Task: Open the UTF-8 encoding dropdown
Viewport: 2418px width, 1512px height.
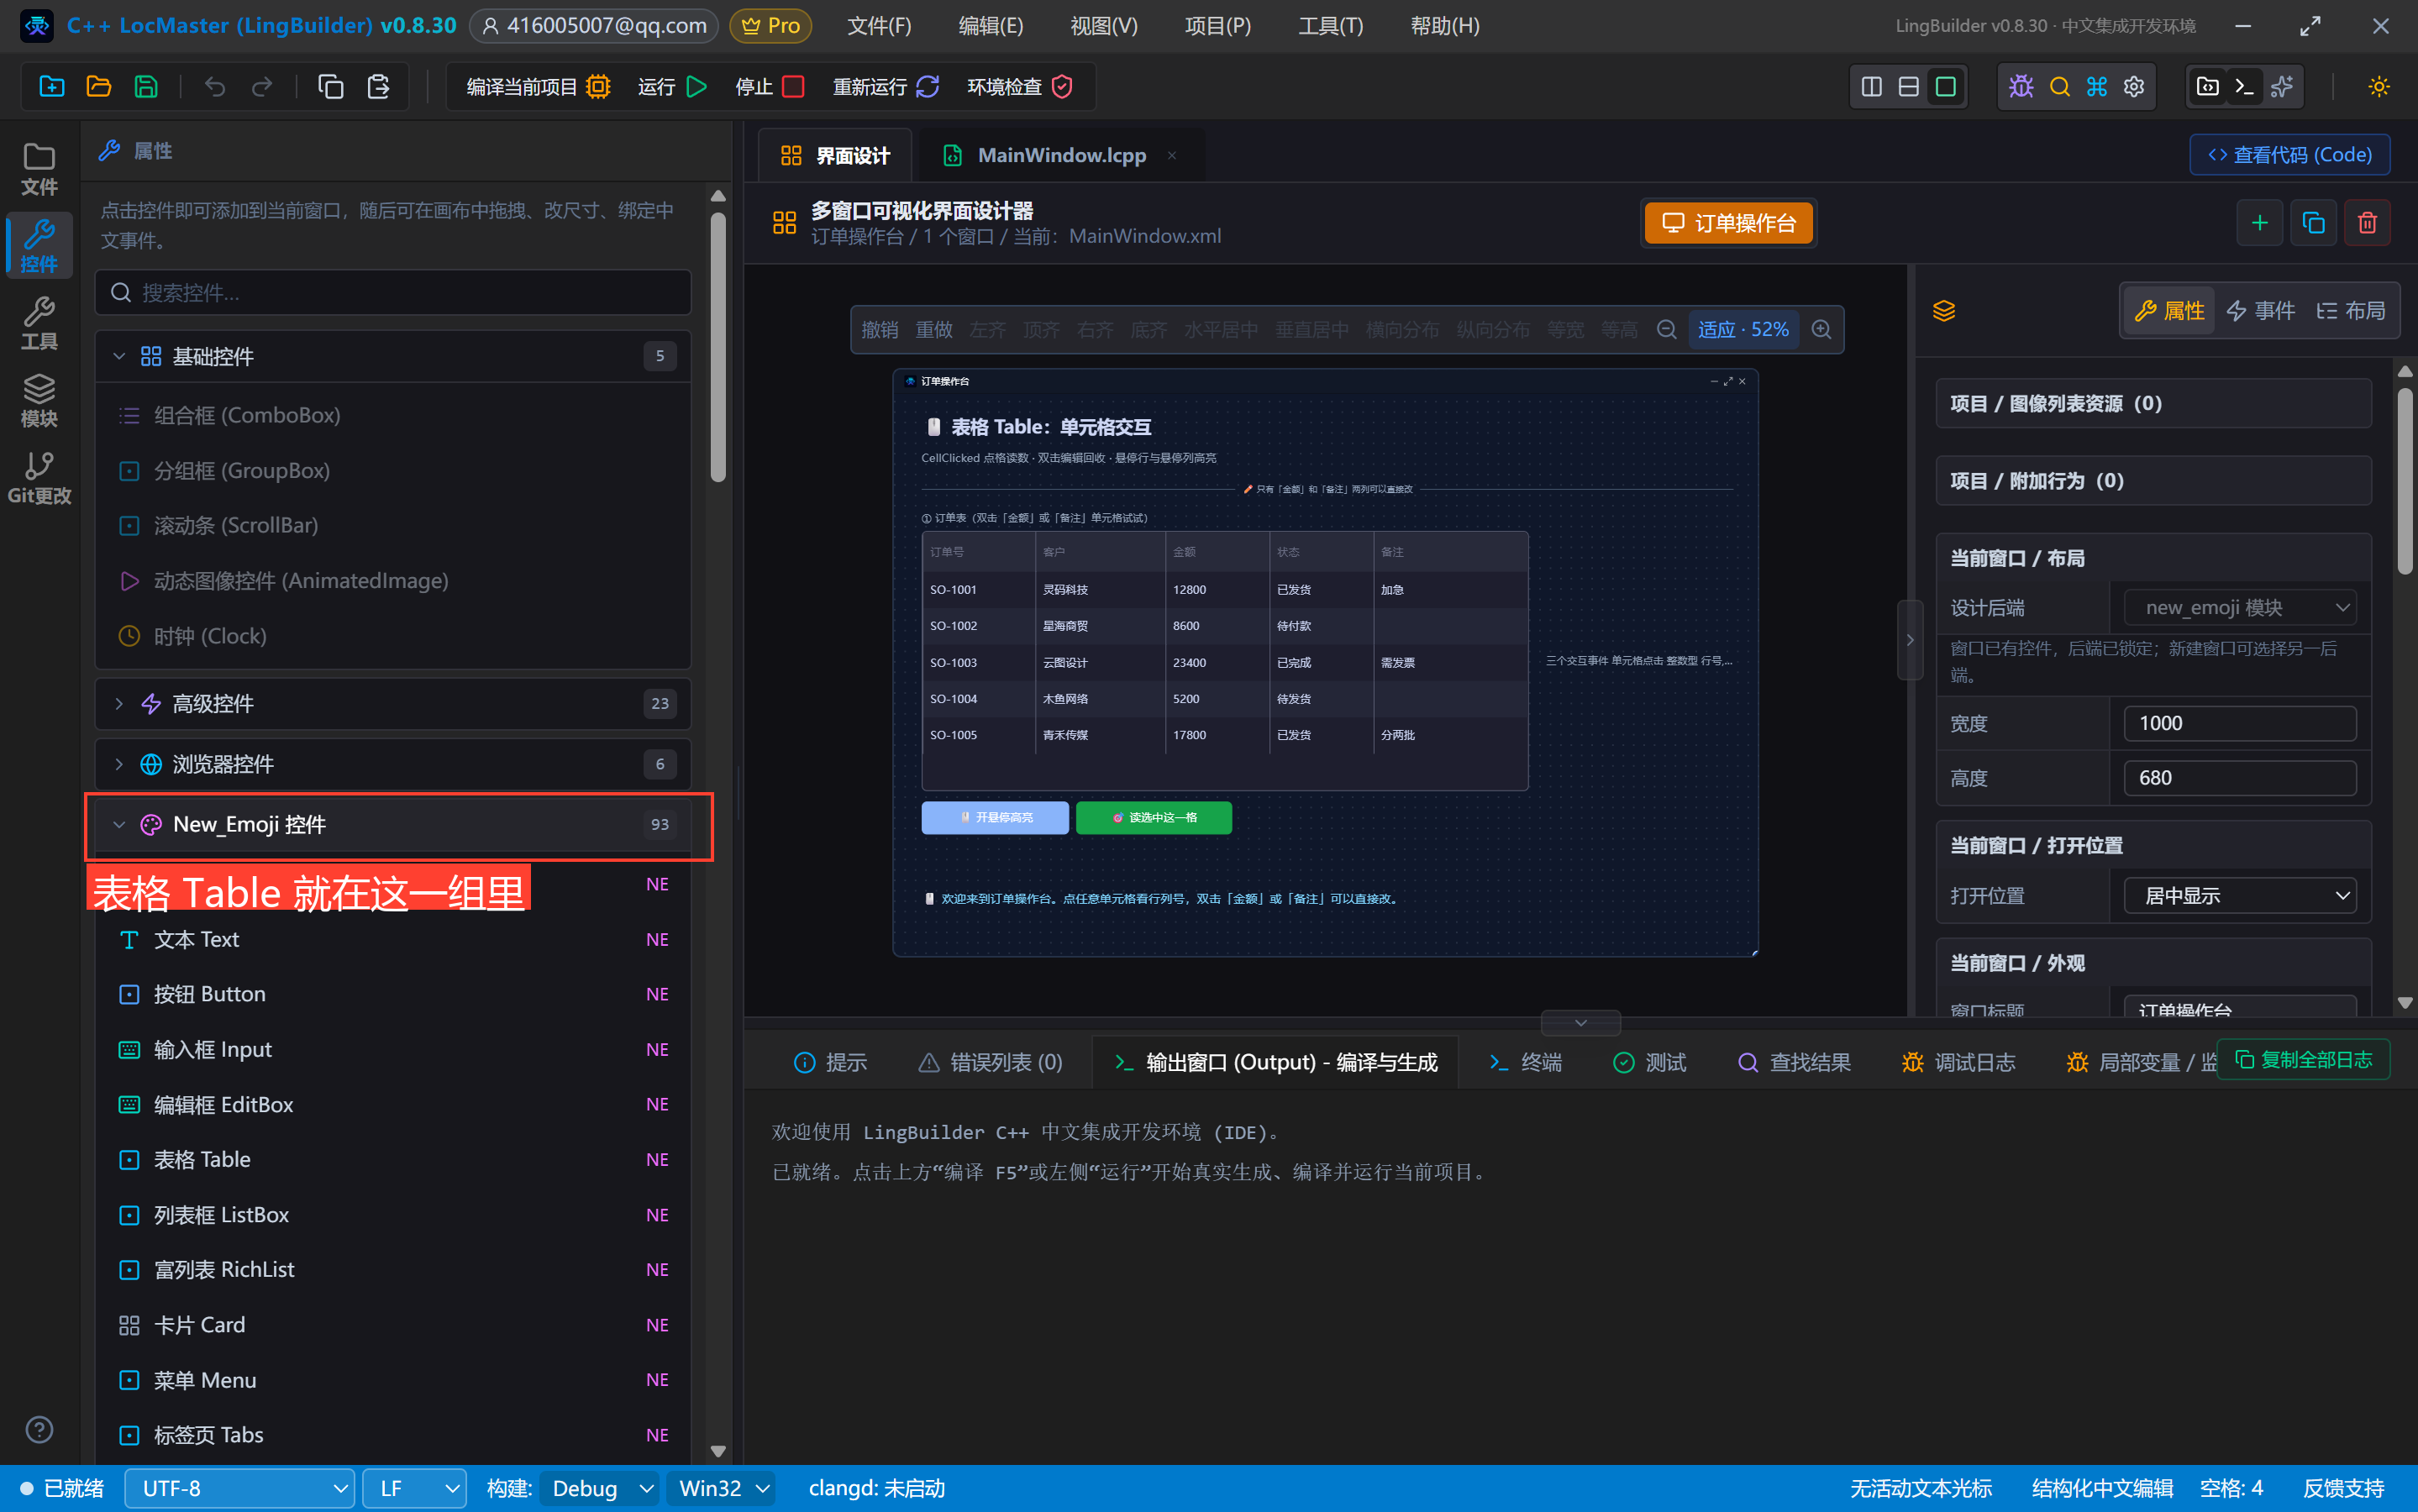Action: [239, 1489]
